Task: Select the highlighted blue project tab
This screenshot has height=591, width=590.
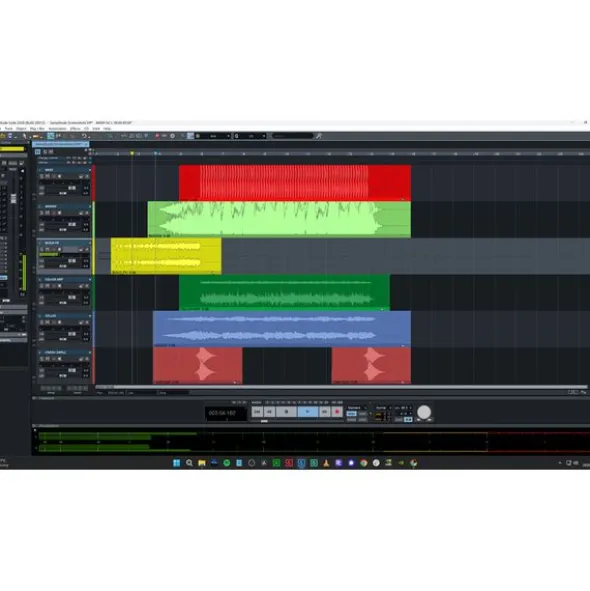Action: pos(60,144)
